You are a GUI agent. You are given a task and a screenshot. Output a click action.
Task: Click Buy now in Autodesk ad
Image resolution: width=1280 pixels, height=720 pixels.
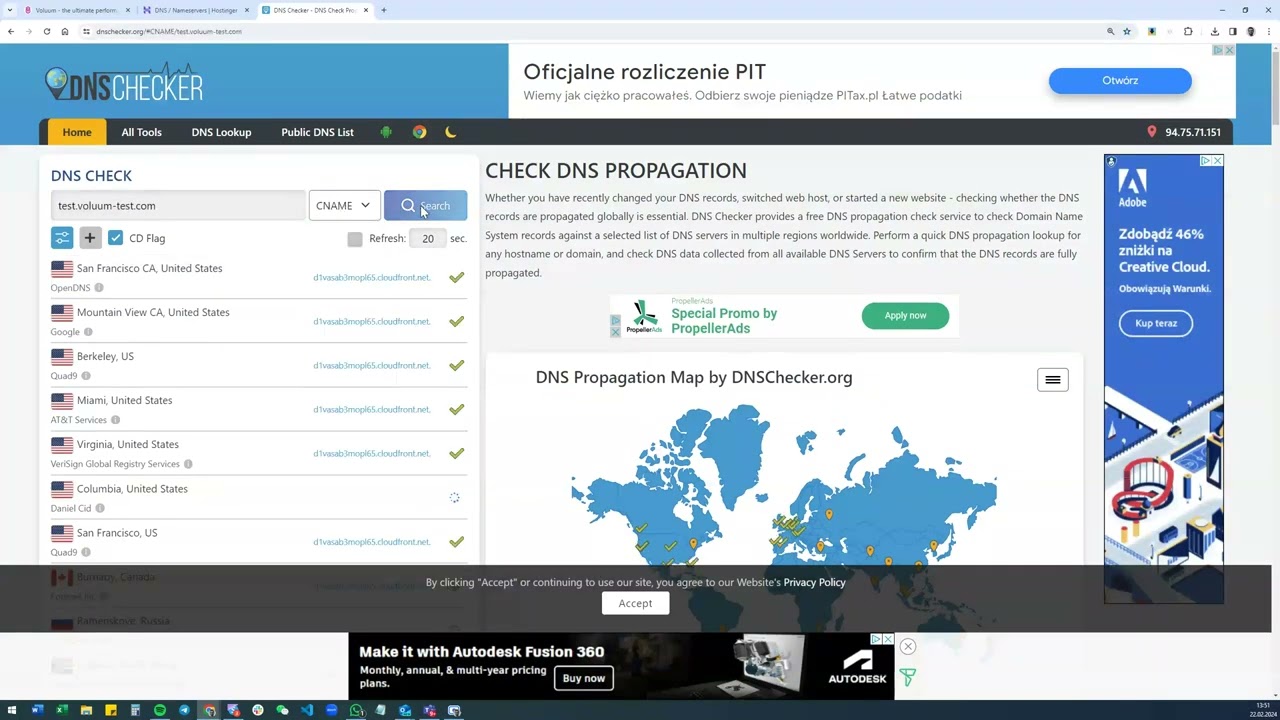click(x=584, y=678)
